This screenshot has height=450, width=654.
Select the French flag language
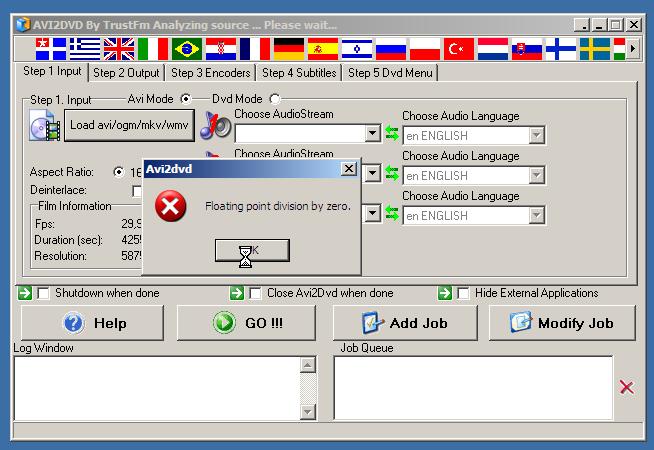255,49
